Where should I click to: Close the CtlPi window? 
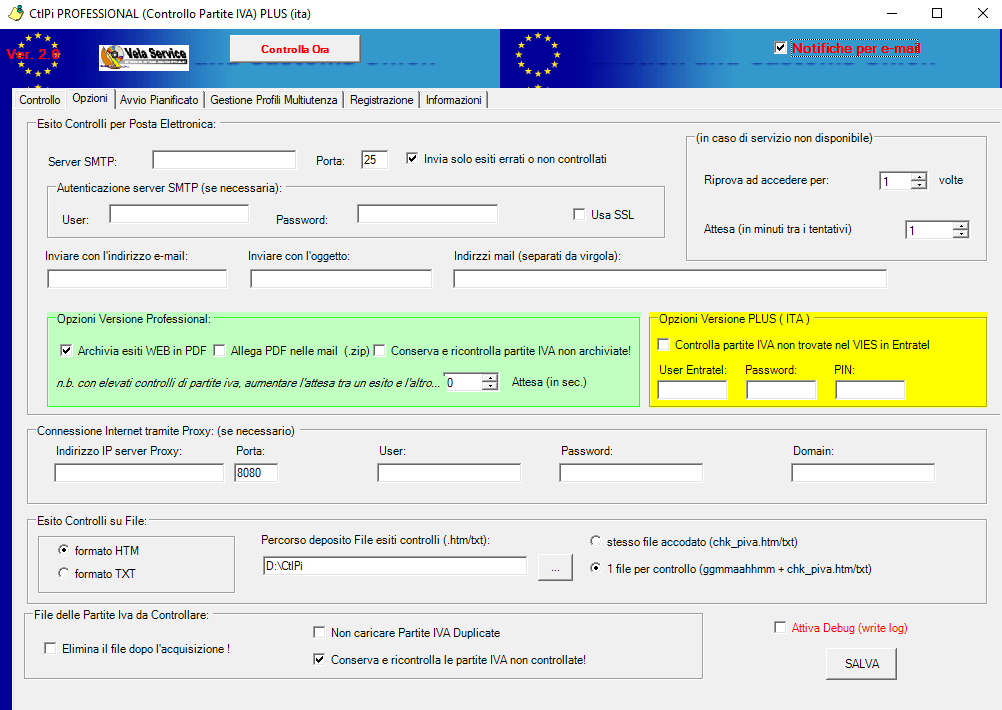pyautogui.click(x=982, y=13)
